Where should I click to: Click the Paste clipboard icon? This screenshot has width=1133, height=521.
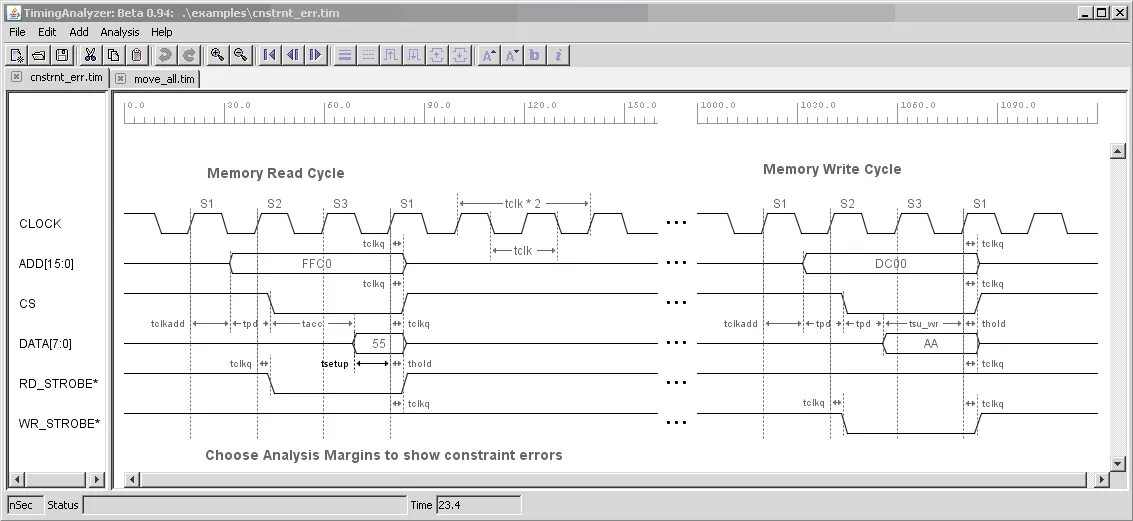(x=136, y=55)
